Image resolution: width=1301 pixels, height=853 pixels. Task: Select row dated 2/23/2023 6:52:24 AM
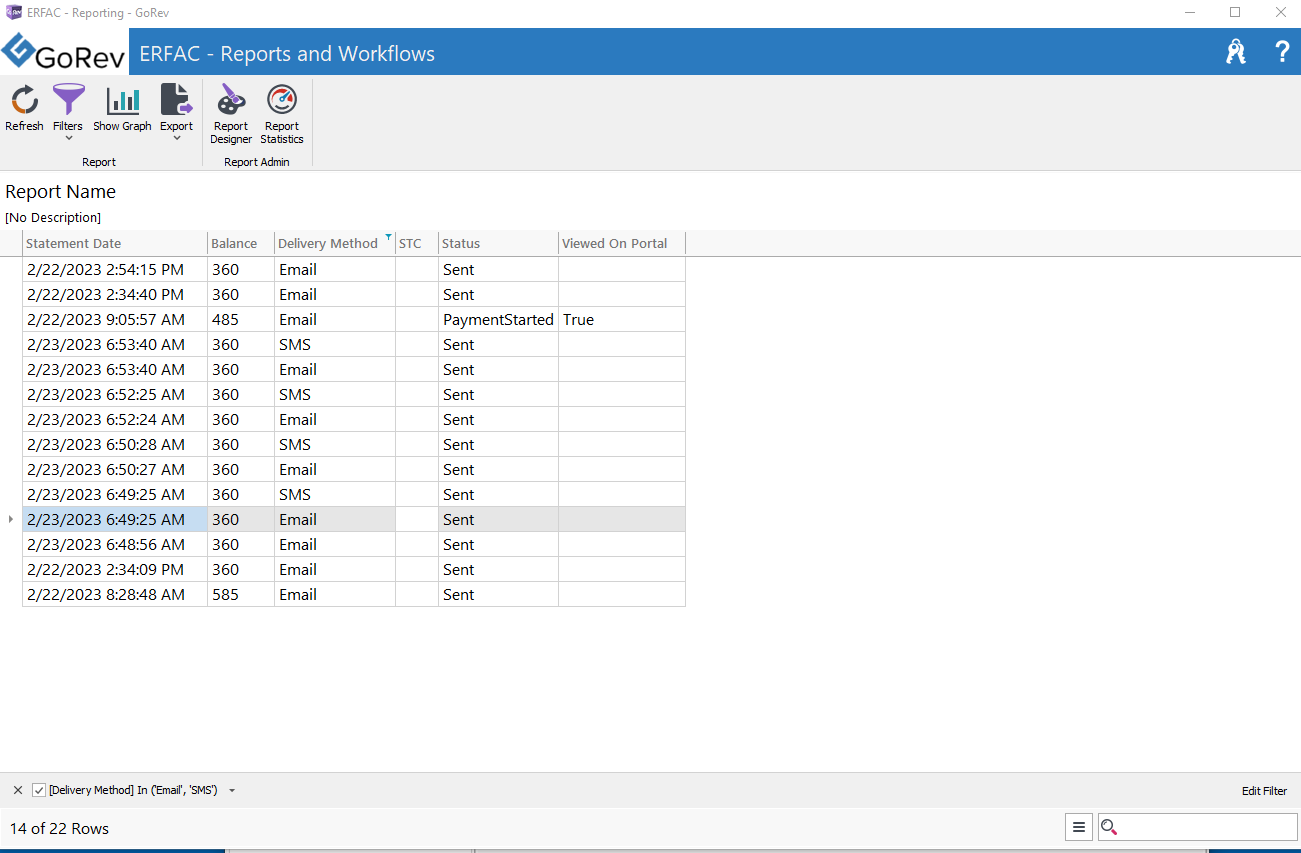tap(354, 420)
